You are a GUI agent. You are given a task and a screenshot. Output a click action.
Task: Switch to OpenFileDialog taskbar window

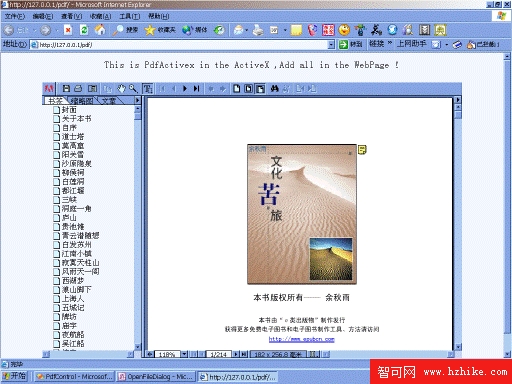(156, 377)
